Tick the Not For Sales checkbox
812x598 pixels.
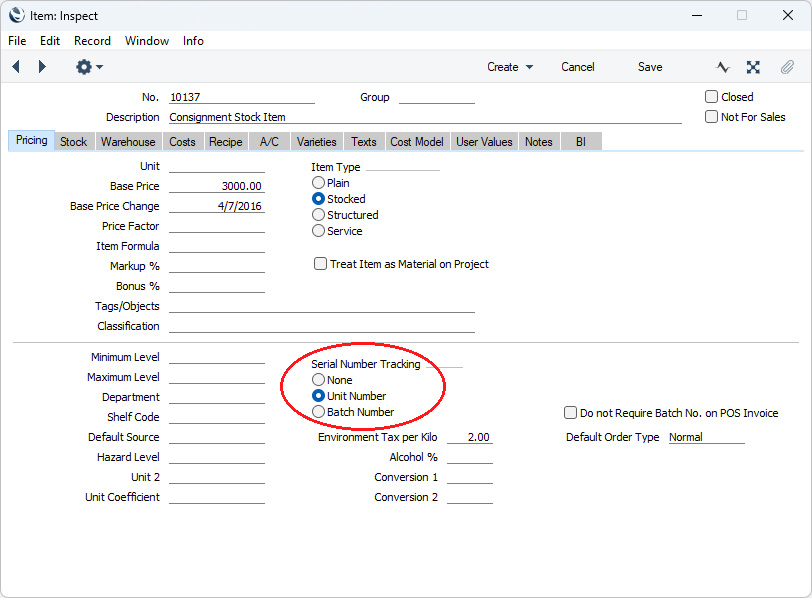712,117
